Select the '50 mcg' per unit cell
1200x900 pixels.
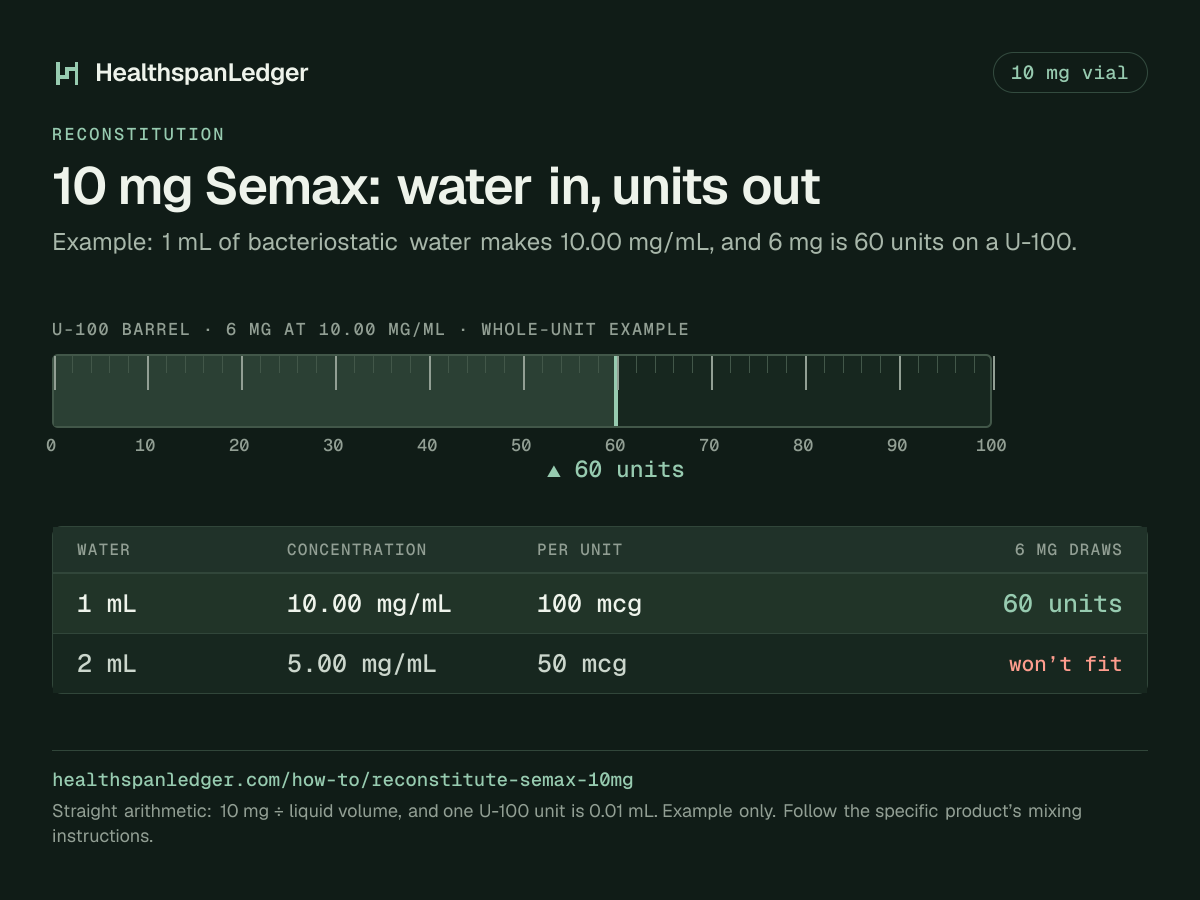(x=582, y=664)
